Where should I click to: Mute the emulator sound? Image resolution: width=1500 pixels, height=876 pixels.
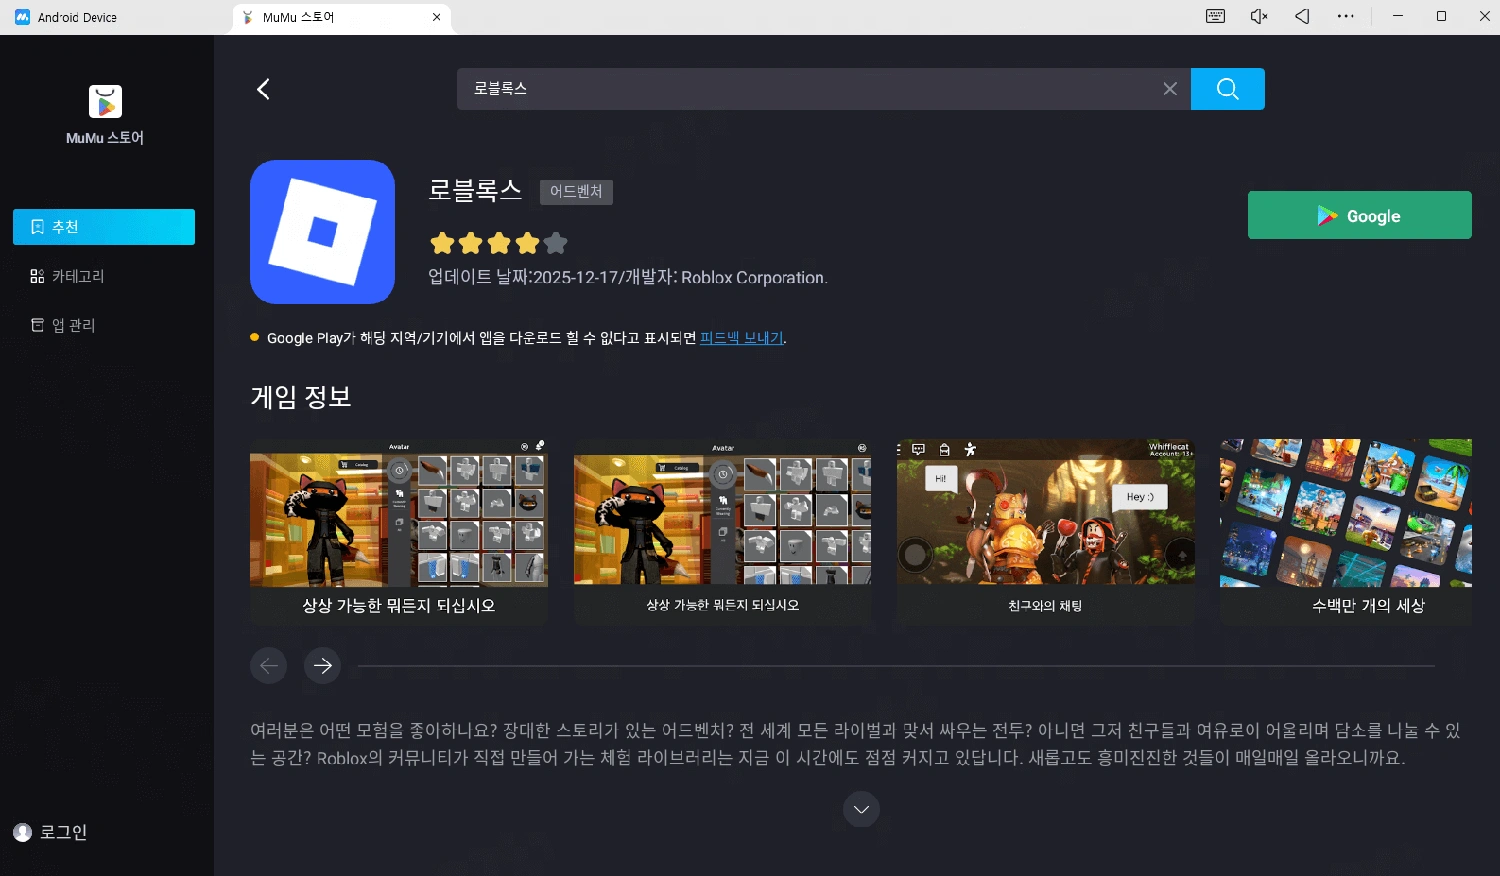[x=1259, y=17]
